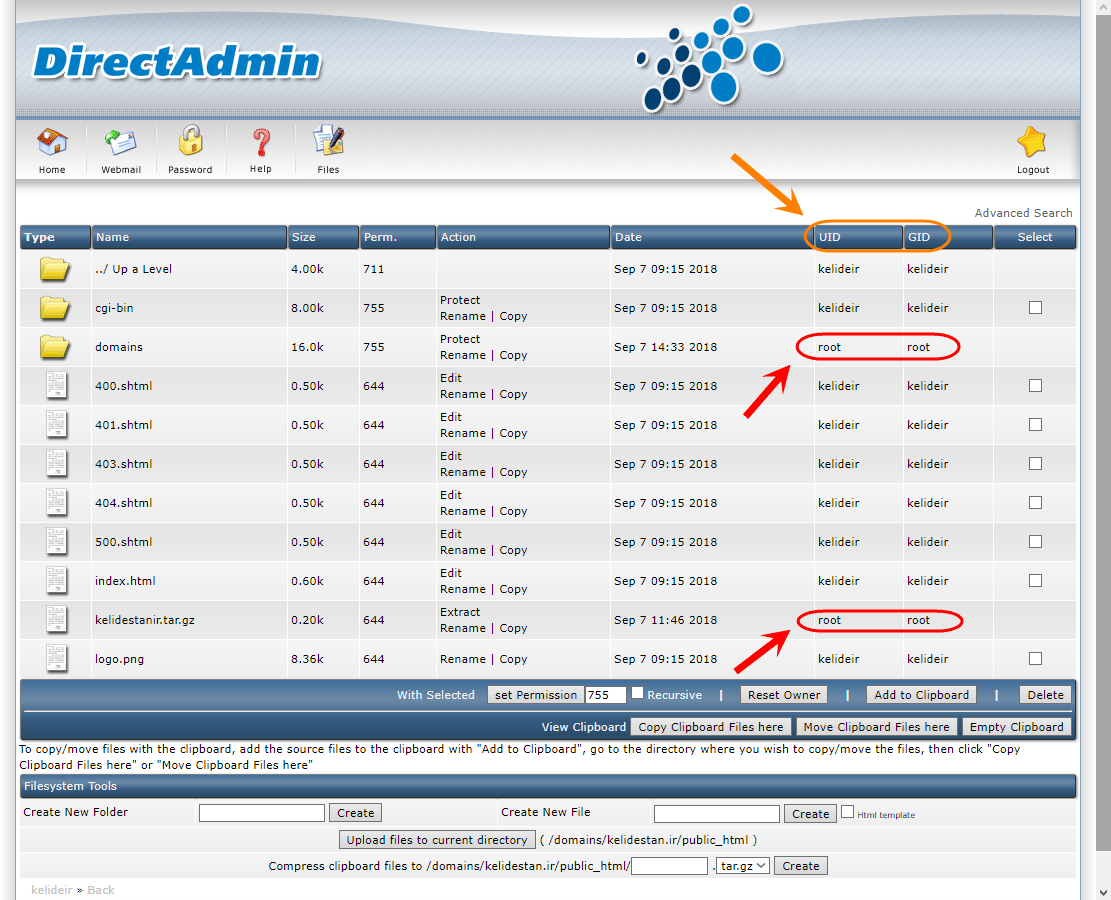
Task: Click the 400.shtml file icon
Action: click(x=56, y=386)
